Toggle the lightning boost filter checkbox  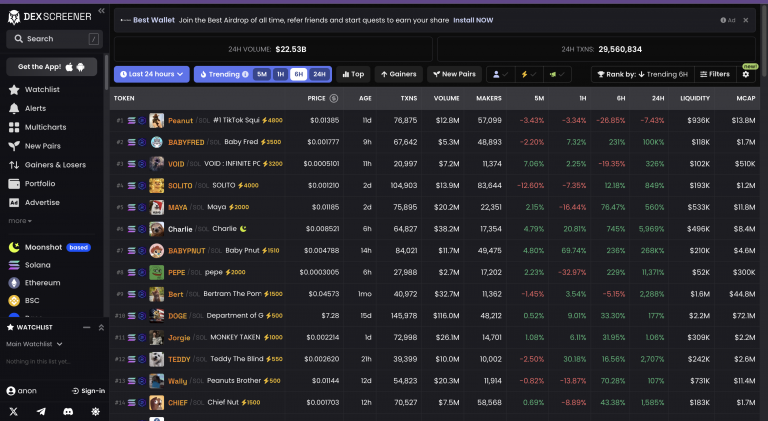528,74
